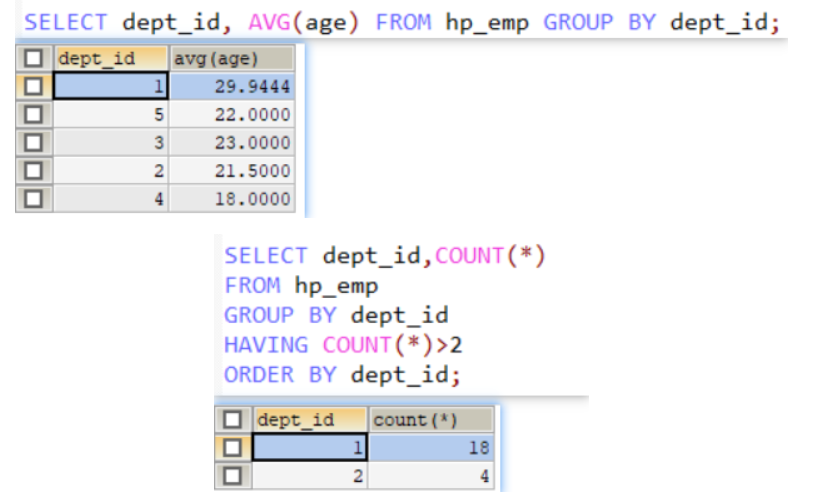
Task: Select count cell 18
Action: click(x=431, y=448)
